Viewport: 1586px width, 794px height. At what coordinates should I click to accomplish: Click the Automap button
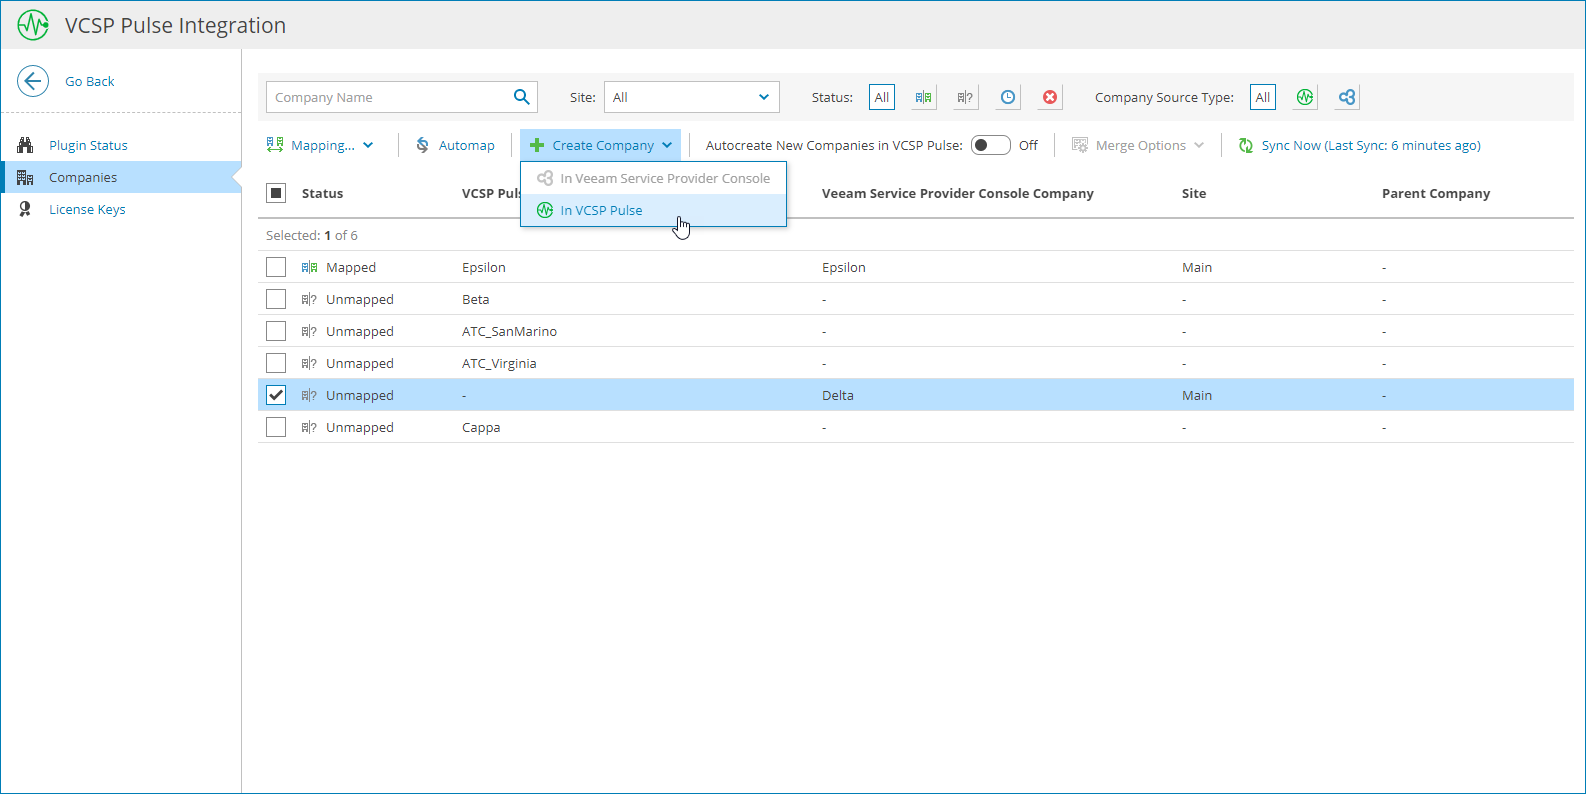pos(455,145)
